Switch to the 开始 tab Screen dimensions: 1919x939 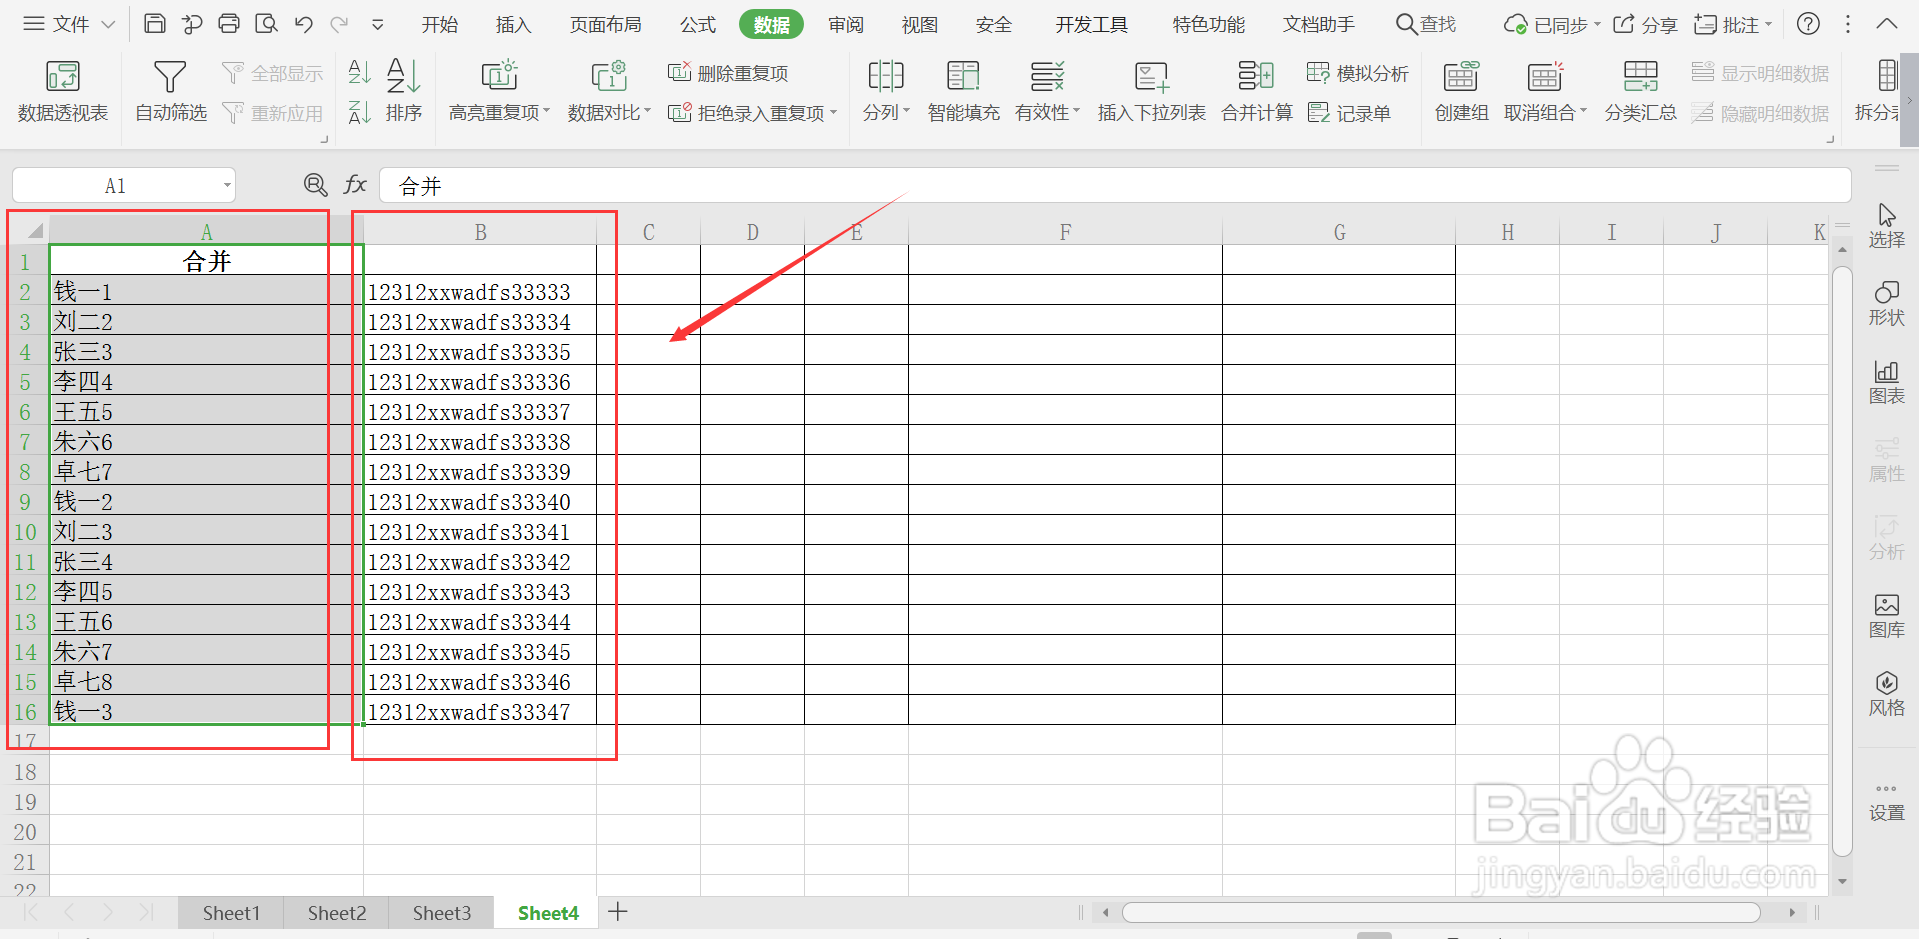coord(439,24)
